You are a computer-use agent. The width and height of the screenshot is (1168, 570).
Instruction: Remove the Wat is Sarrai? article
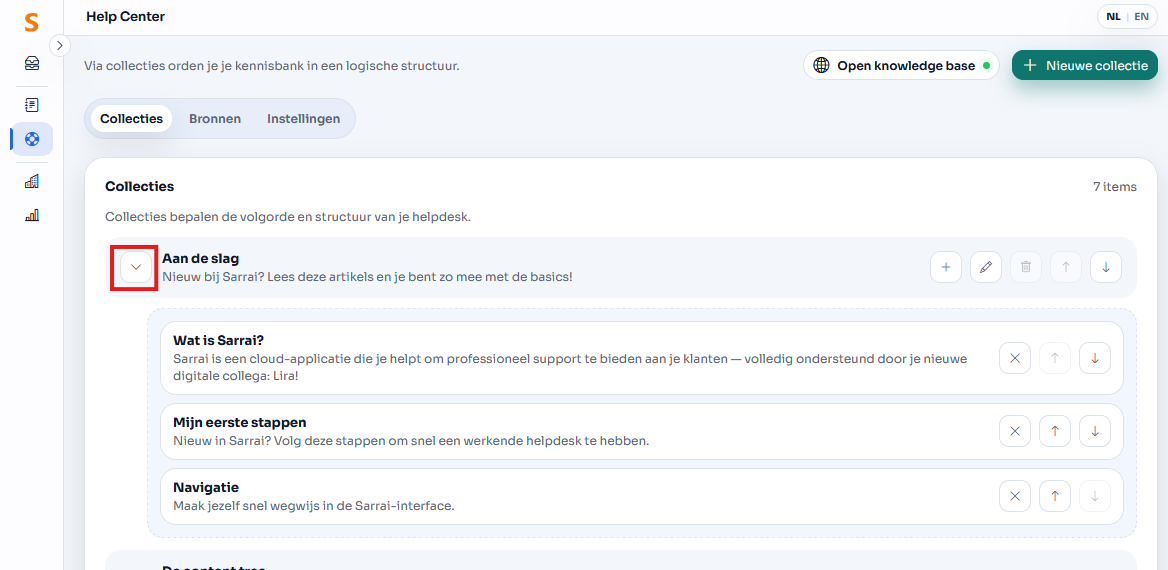point(1014,358)
